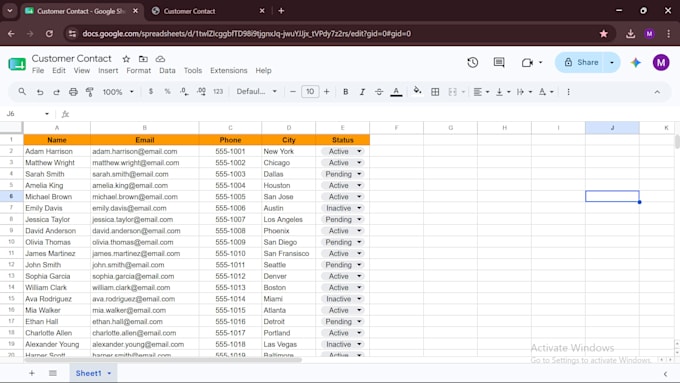Open the all sheets list

pyautogui.click(x=52, y=373)
